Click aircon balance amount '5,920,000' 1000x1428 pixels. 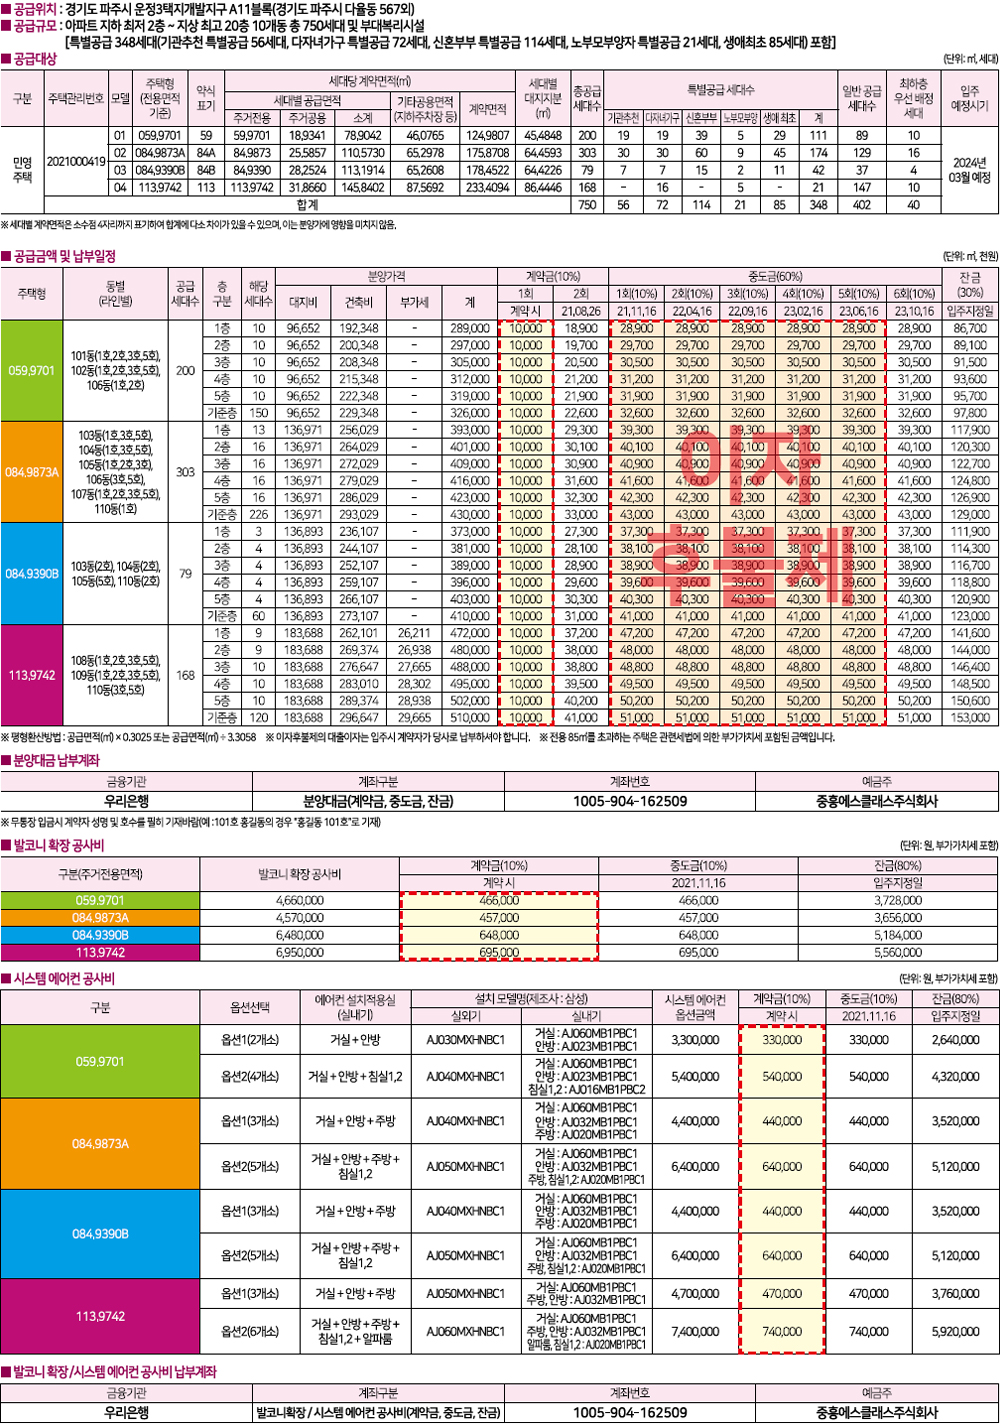pyautogui.click(x=954, y=1332)
